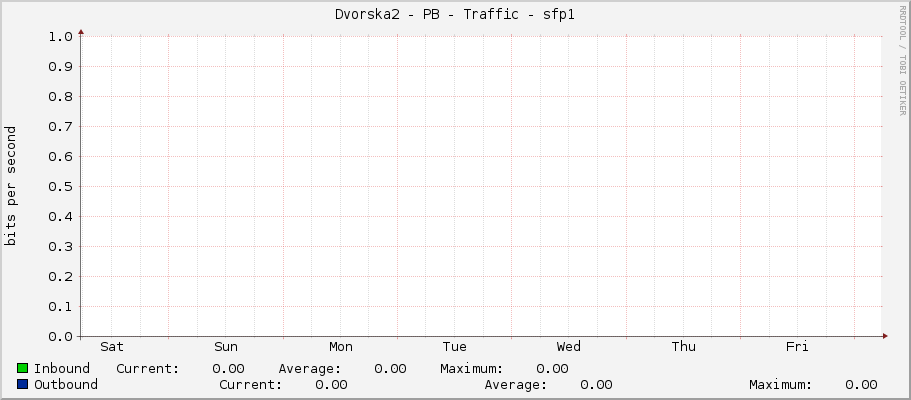
Task: Click the Outbound row 'Maximum:' label
Action: pyautogui.click(x=780, y=385)
